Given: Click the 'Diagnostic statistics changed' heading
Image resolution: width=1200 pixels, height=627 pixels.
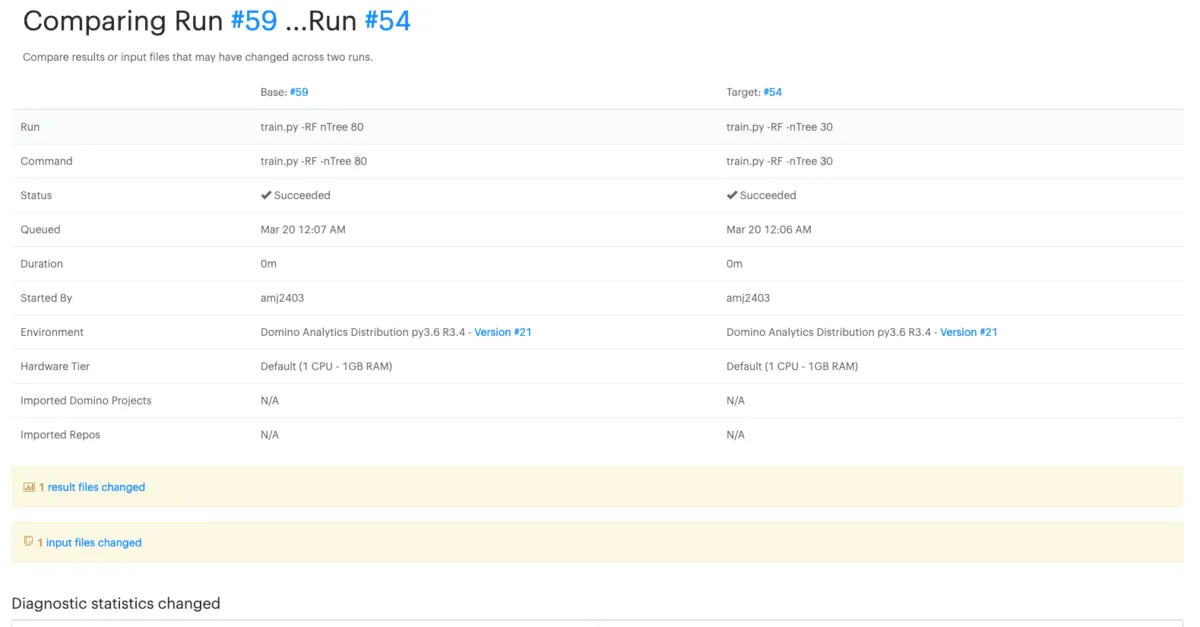Looking at the screenshot, I should point(116,603).
